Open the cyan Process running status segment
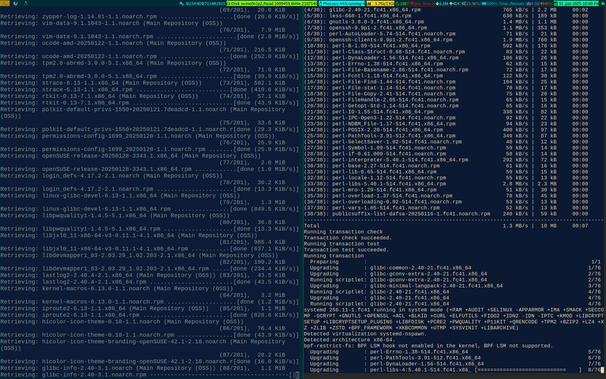The width and height of the screenshot is (606, 379). tap(342, 3)
